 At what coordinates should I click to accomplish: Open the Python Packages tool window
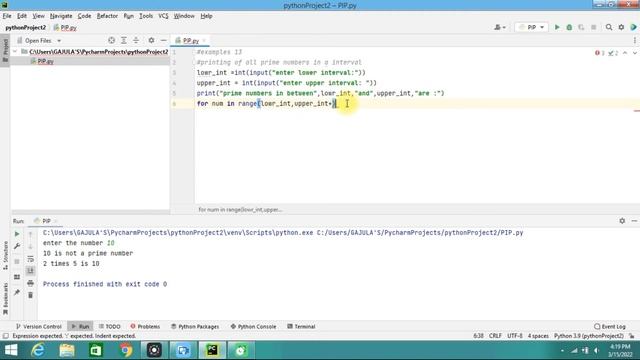pyautogui.click(x=195, y=327)
